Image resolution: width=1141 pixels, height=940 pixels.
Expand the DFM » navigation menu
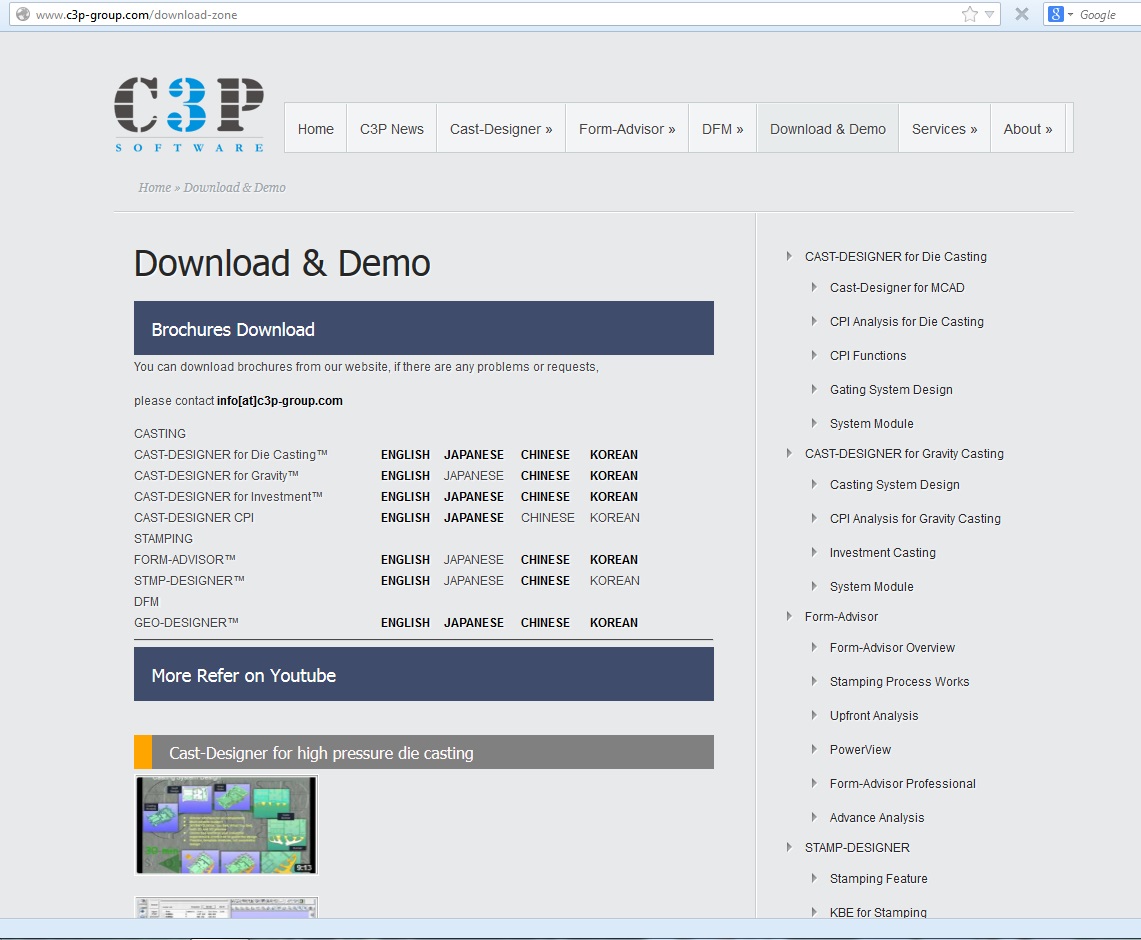(x=723, y=129)
